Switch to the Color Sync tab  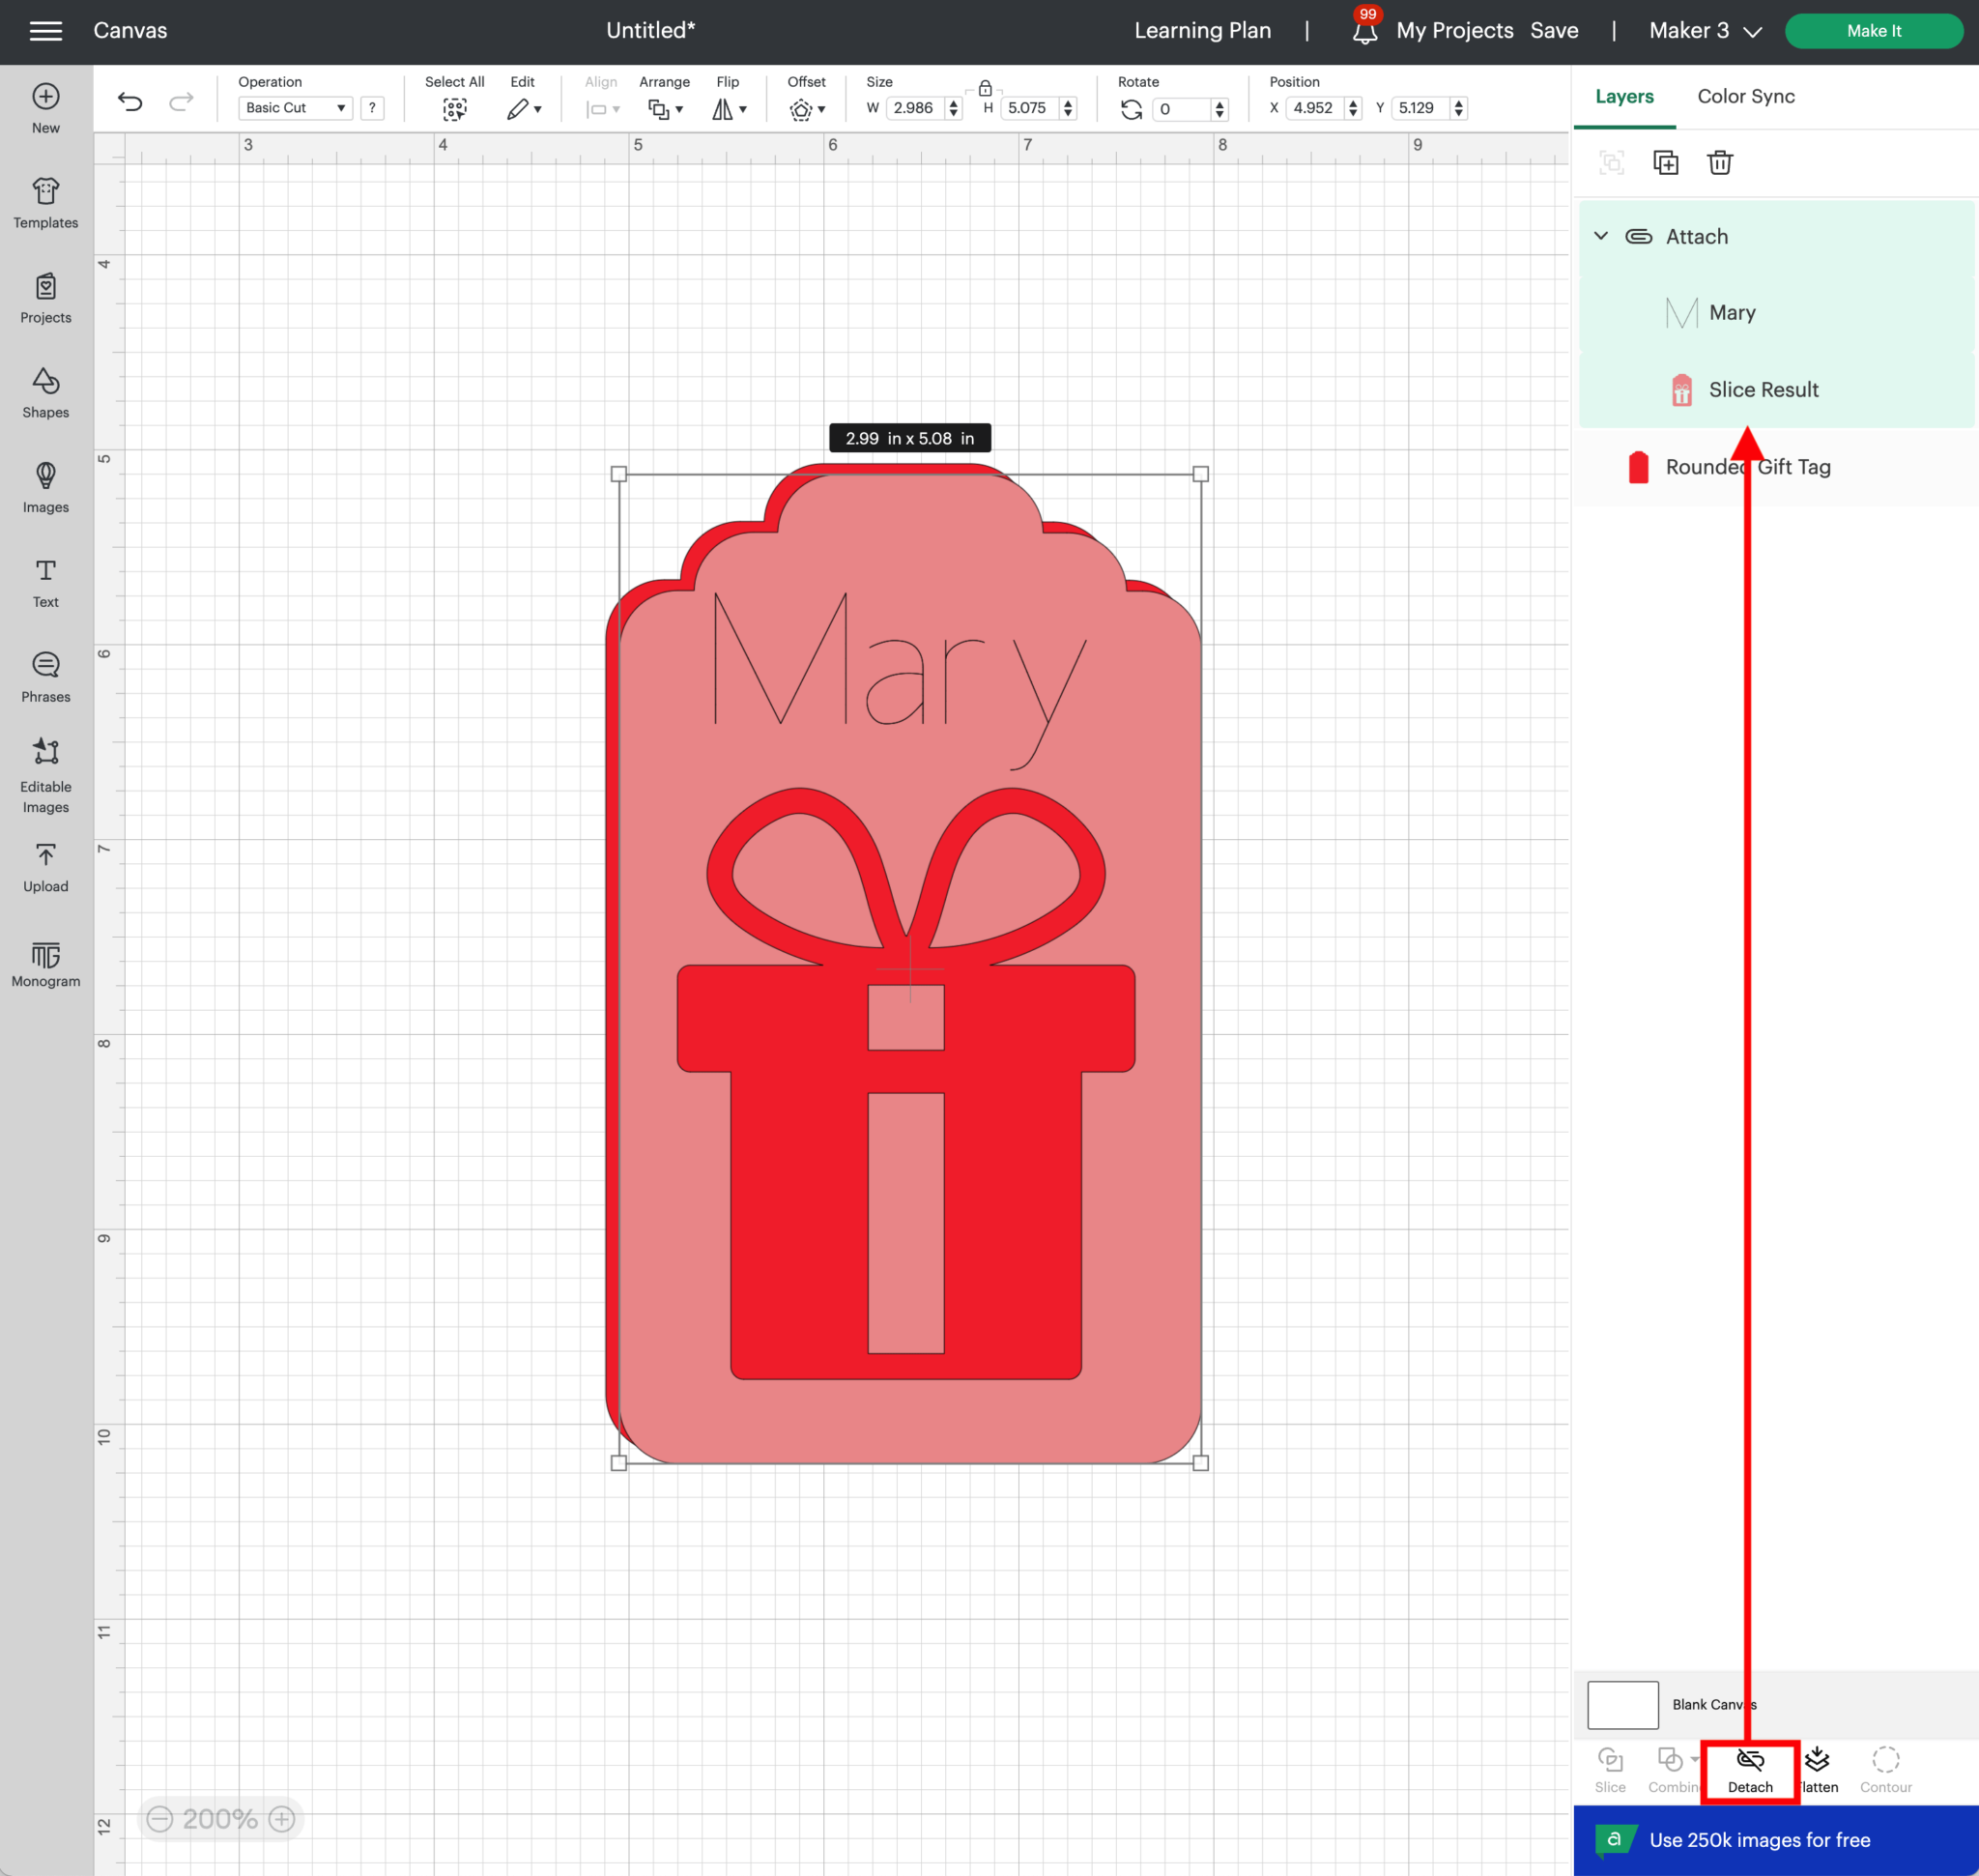coord(1746,96)
